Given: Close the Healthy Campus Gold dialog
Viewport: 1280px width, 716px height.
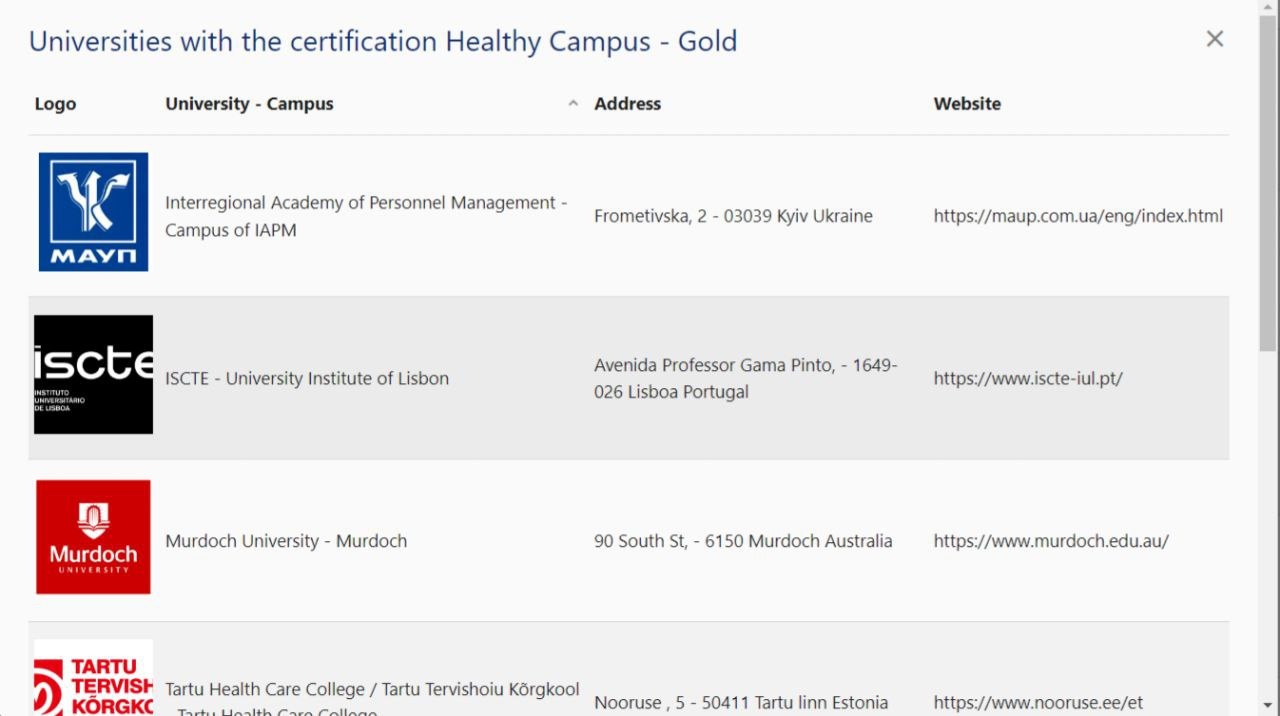Looking at the screenshot, I should (1214, 39).
